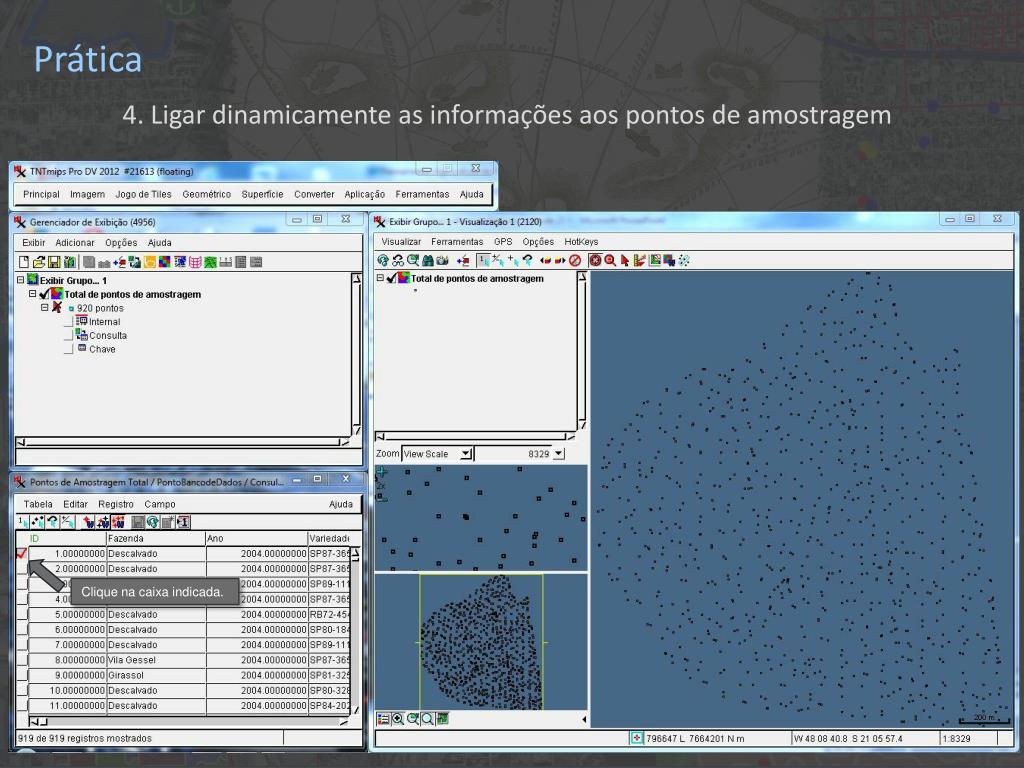Click the red magnifier zoom-out icon in Visualização toolbar
This screenshot has height=768, width=1024.
tap(610, 261)
